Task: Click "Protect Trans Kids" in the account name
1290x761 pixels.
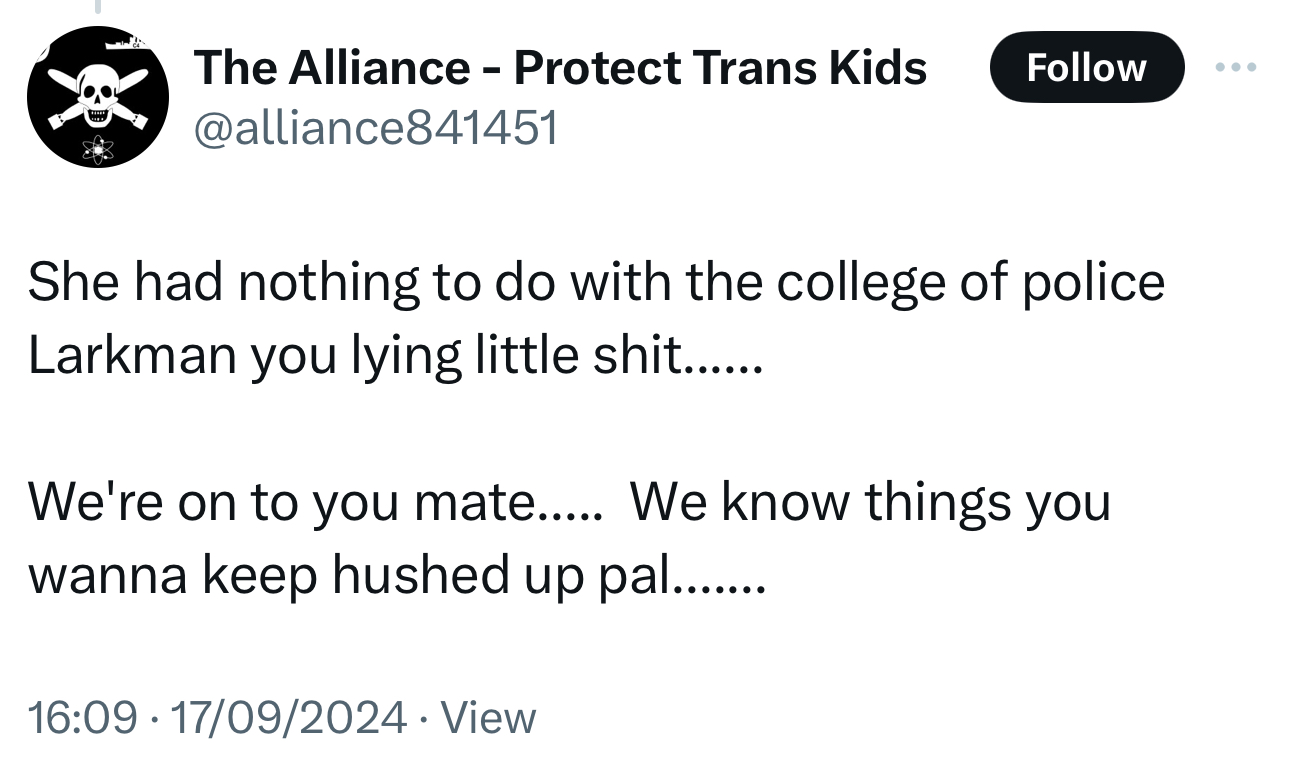Action: coord(720,68)
